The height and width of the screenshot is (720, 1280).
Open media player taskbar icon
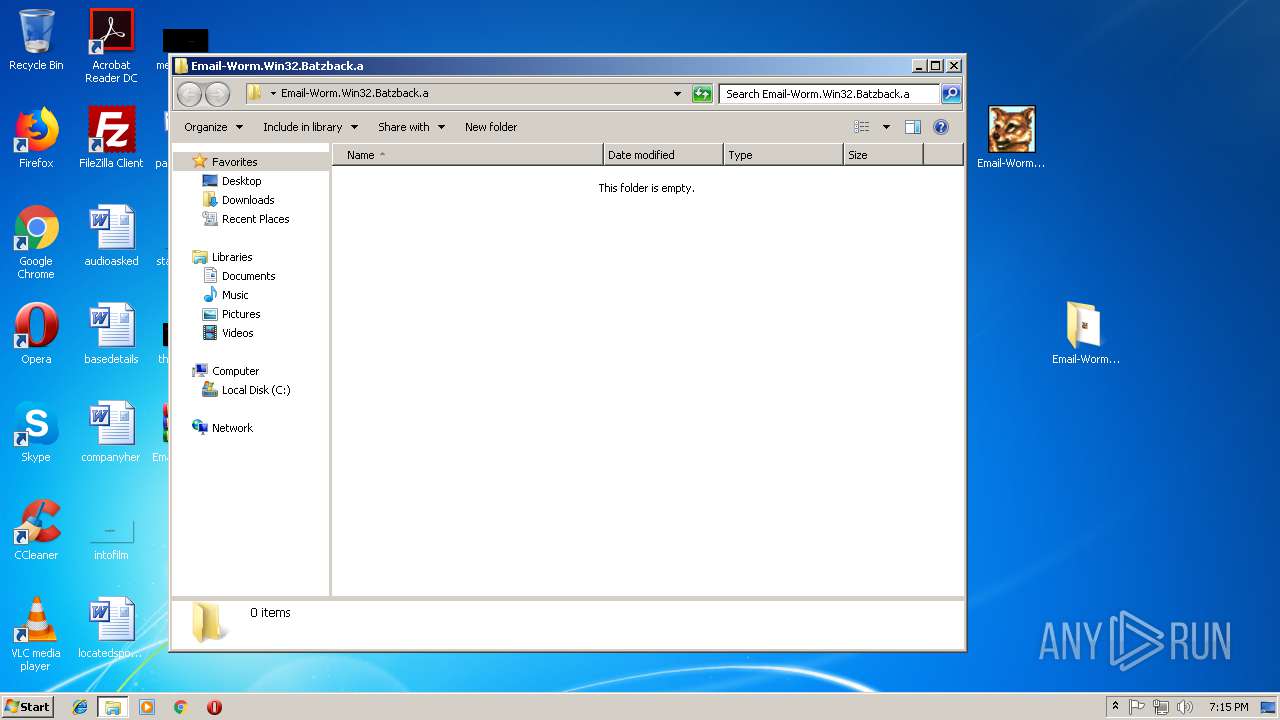pos(147,707)
